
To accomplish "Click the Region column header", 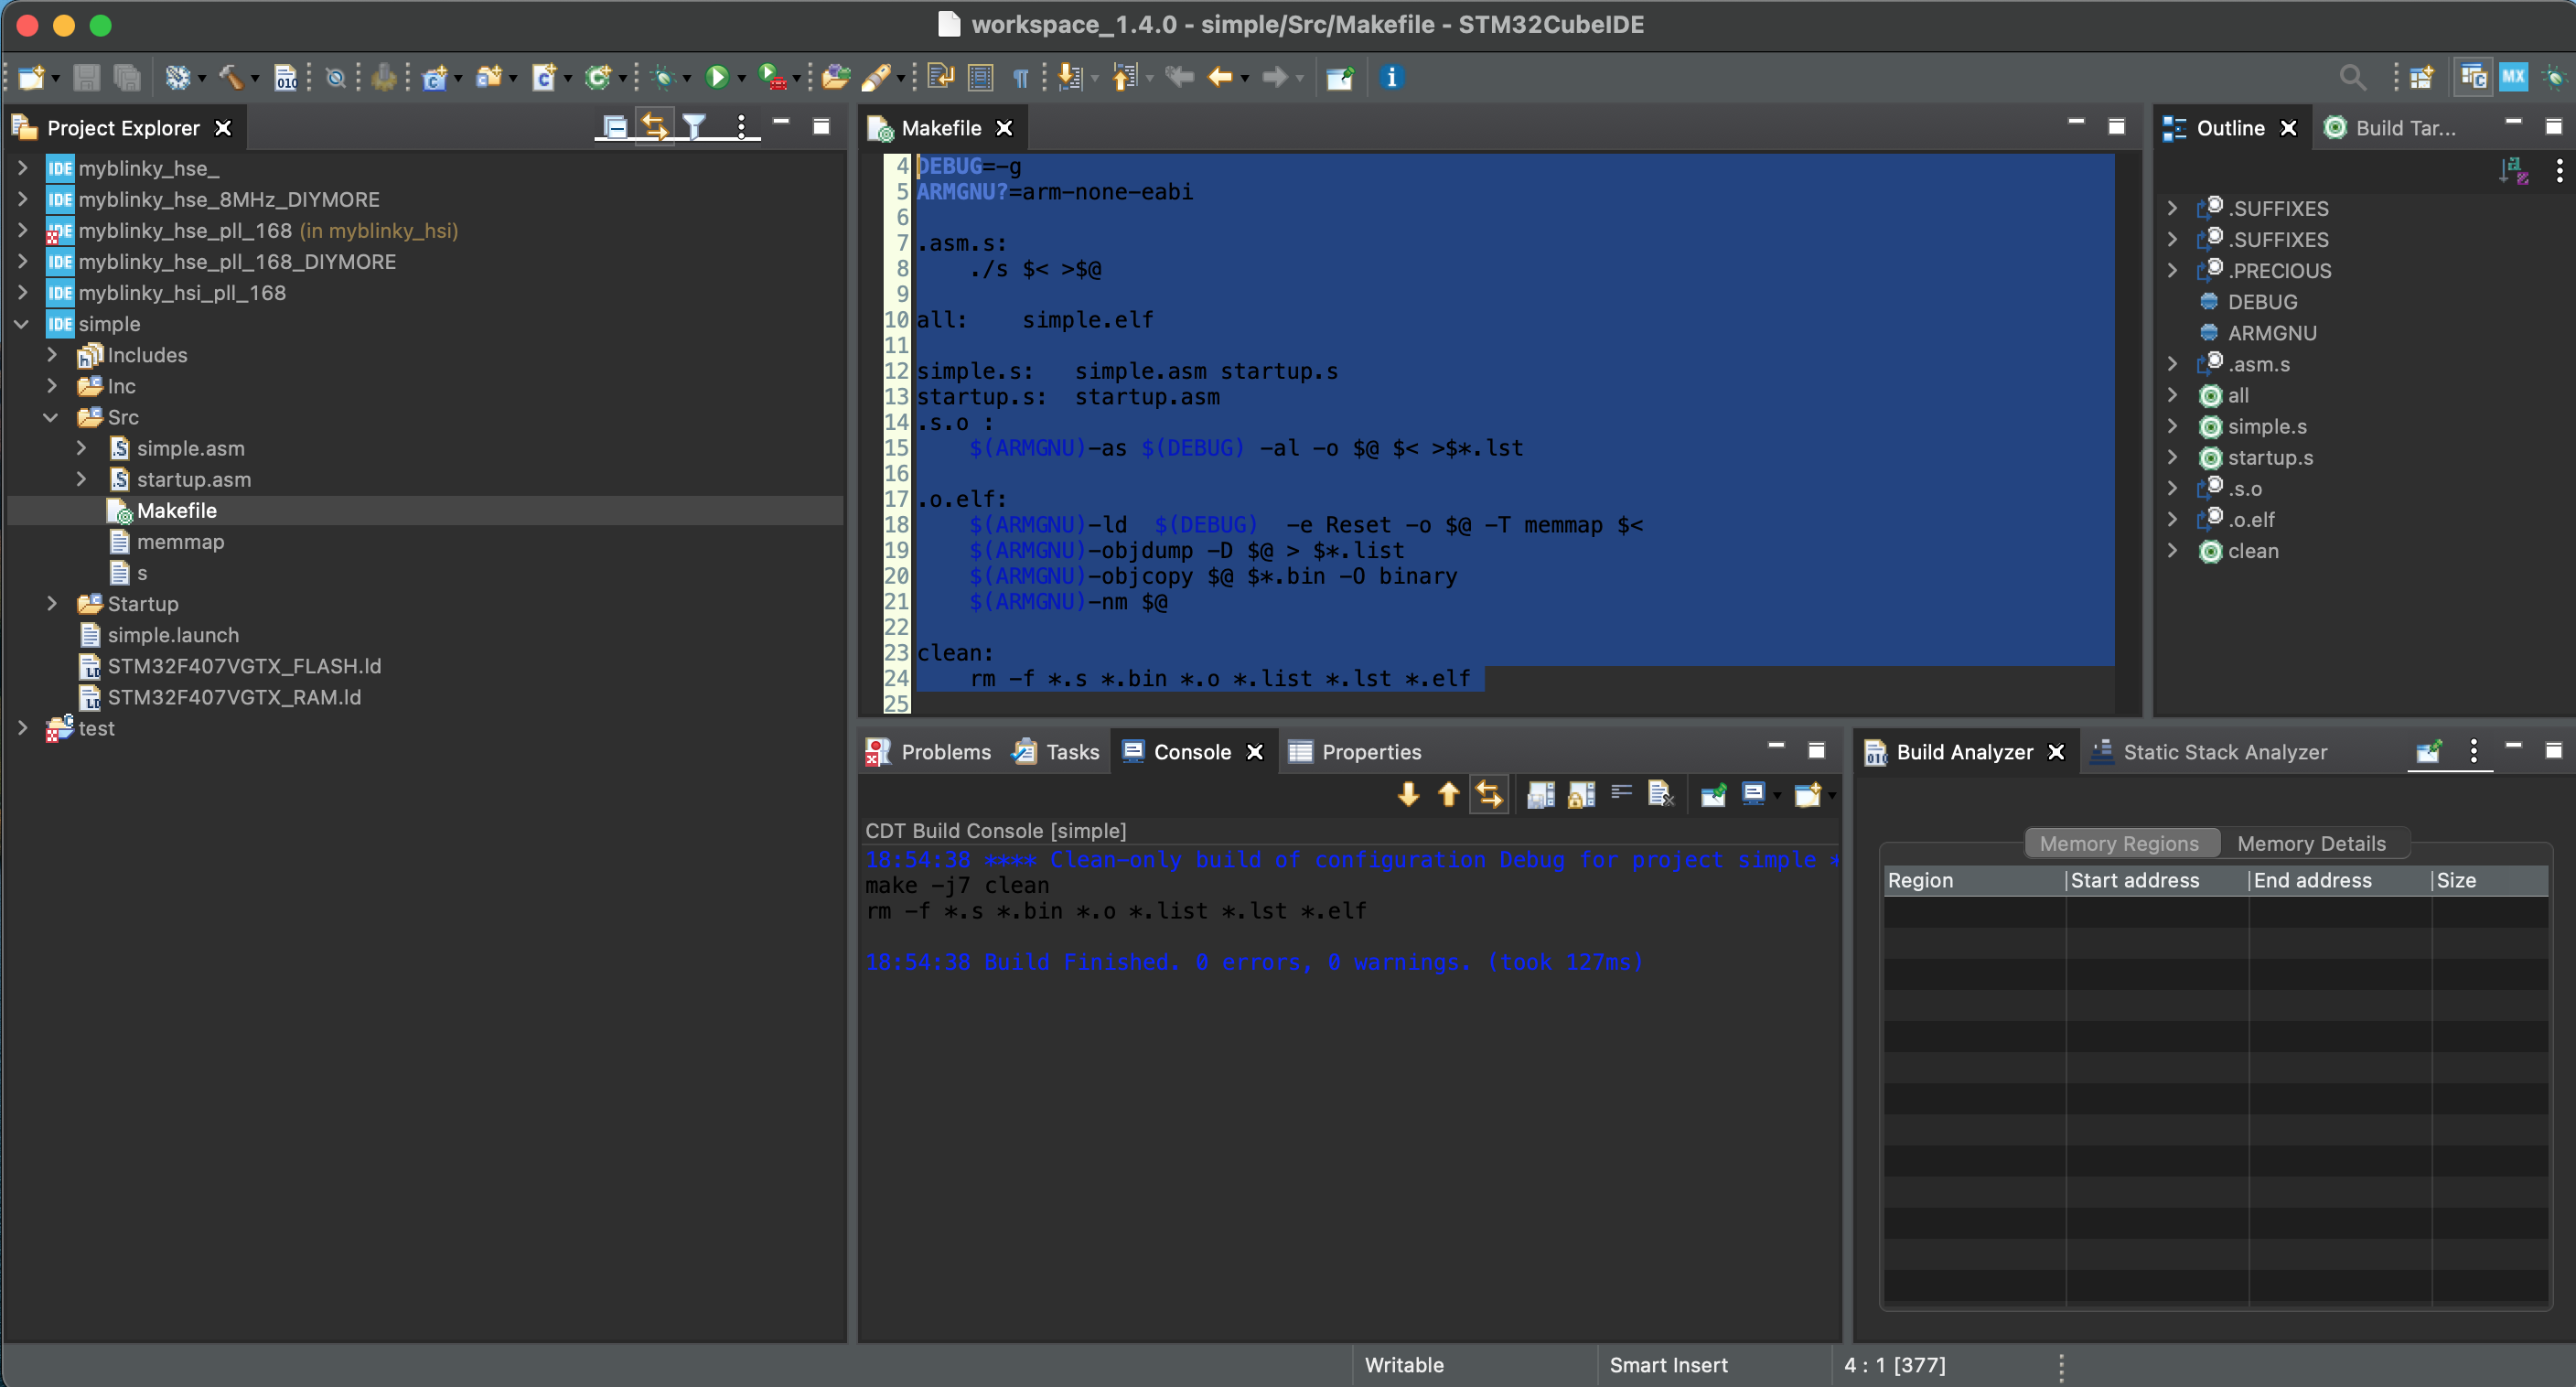I will pos(1974,880).
